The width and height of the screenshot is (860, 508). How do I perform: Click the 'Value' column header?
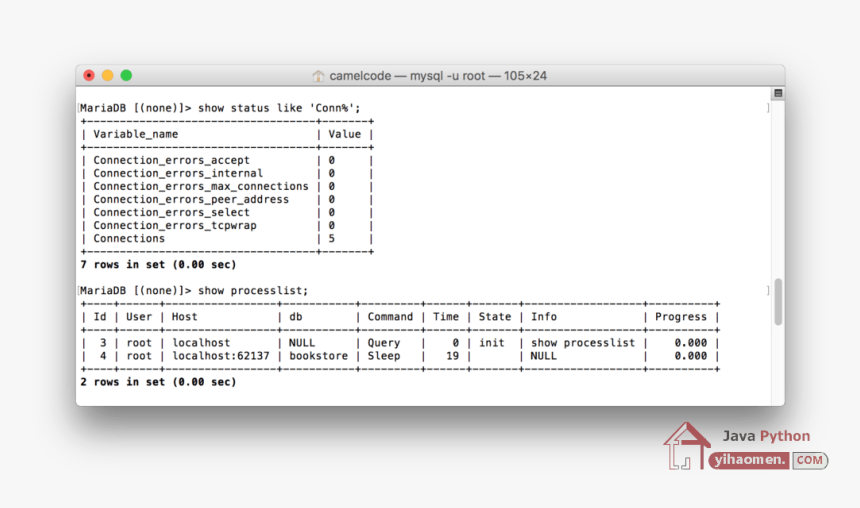344,134
